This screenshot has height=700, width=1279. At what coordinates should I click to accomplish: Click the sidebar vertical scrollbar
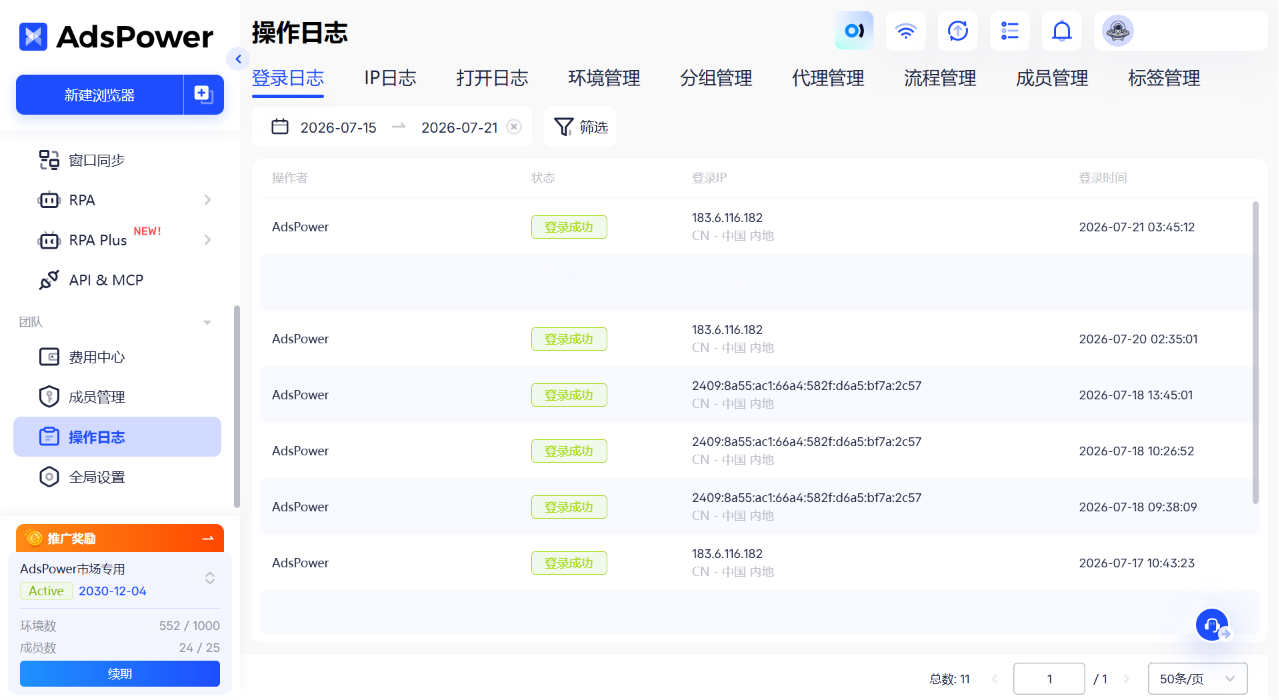236,406
